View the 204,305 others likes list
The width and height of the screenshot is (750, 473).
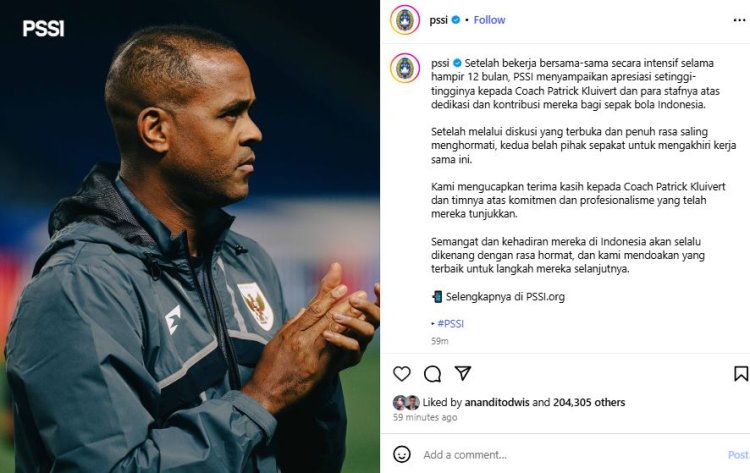(x=589, y=402)
